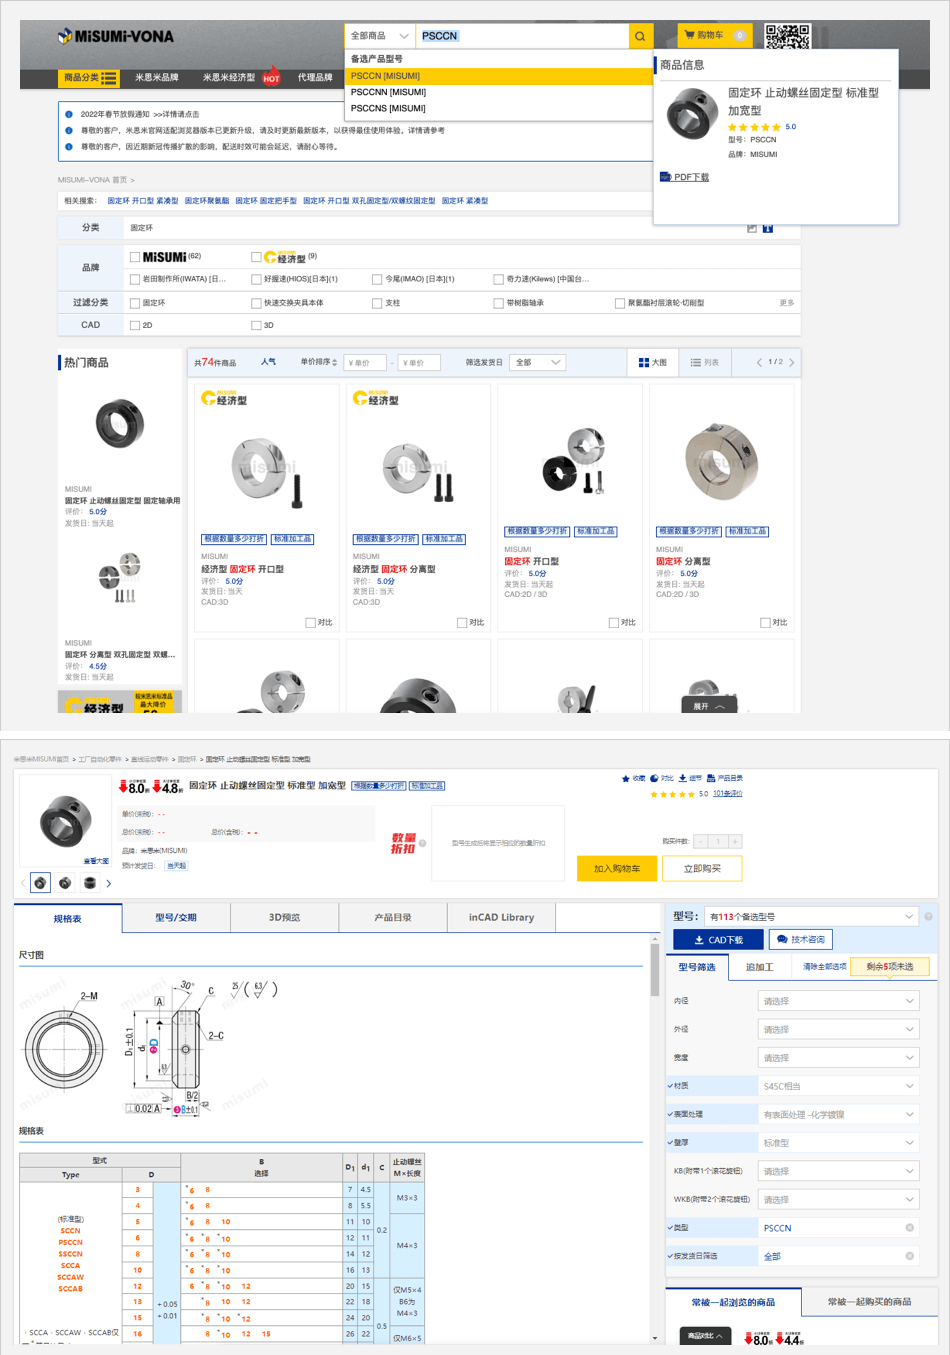Tick the 快速交换夹具本体 filter checkbox
The image size is (950, 1355).
(256, 303)
